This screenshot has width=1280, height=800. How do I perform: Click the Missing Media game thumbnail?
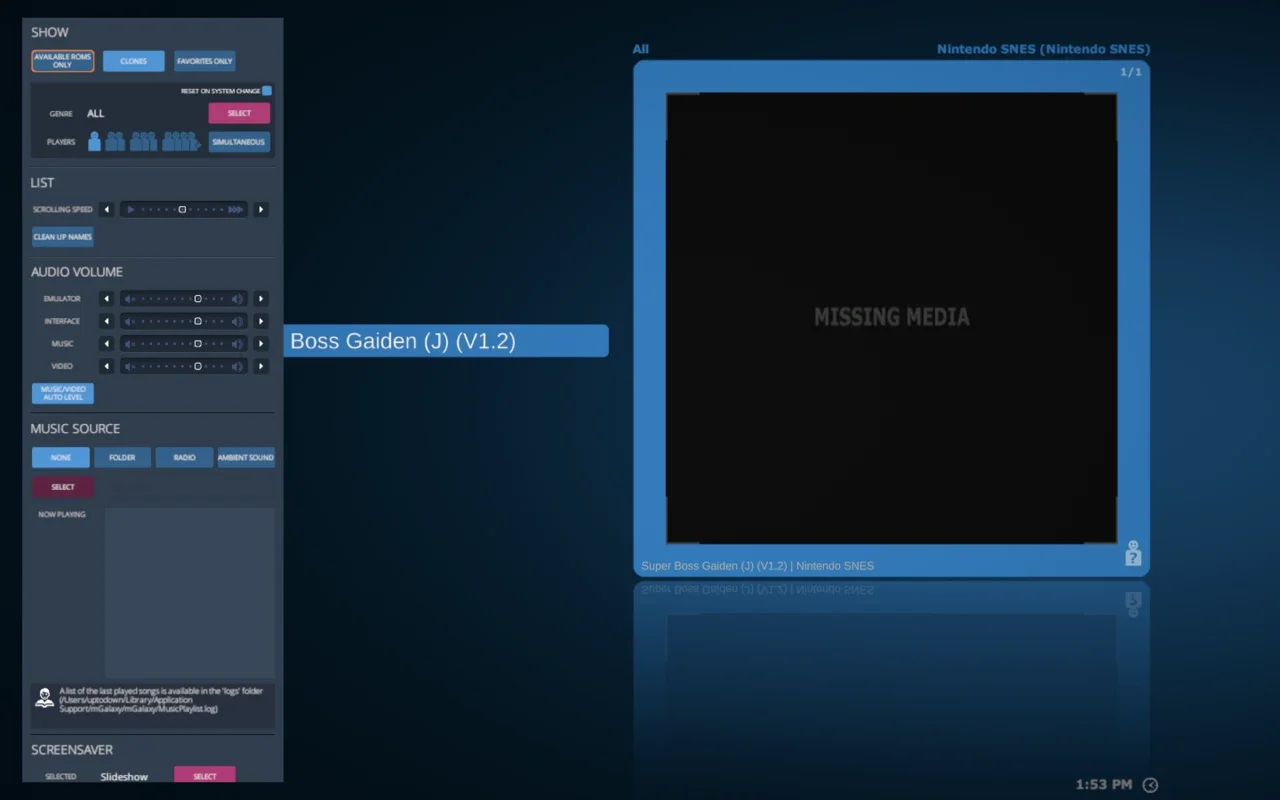(x=891, y=318)
